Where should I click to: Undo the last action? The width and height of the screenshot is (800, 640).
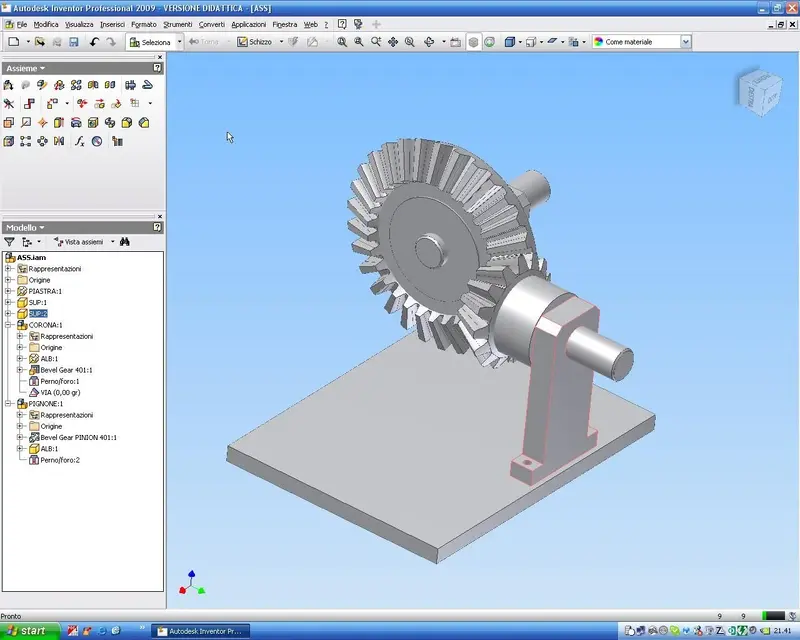[94, 42]
